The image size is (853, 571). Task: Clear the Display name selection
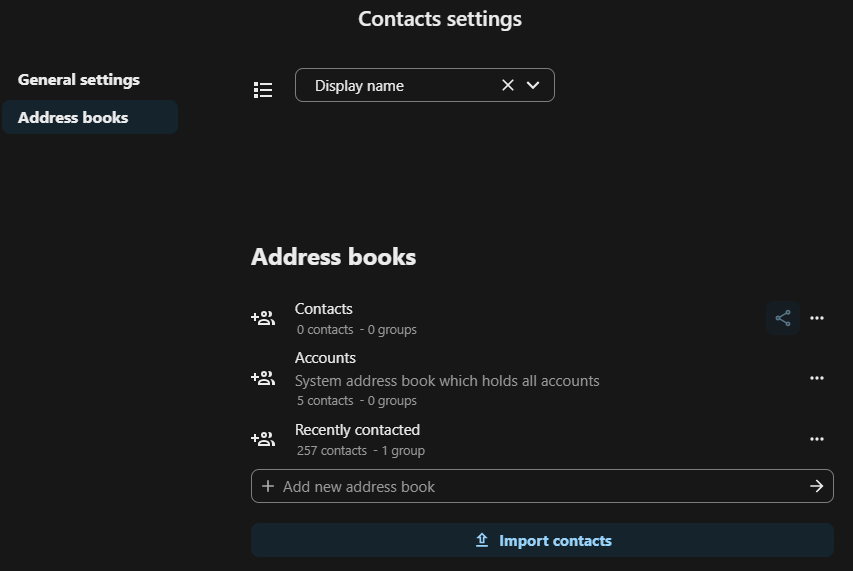coord(507,86)
